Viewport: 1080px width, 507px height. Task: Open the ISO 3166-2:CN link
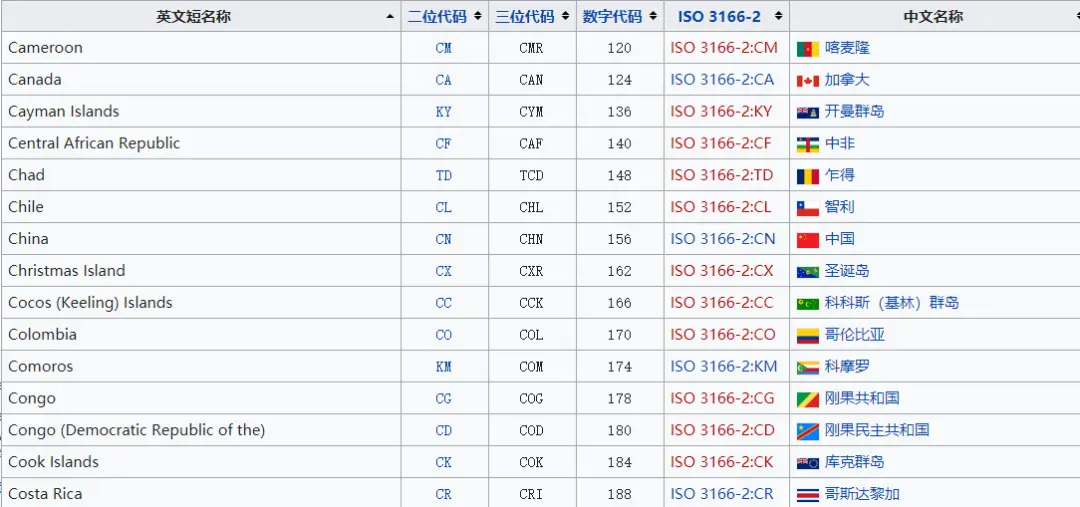723,239
